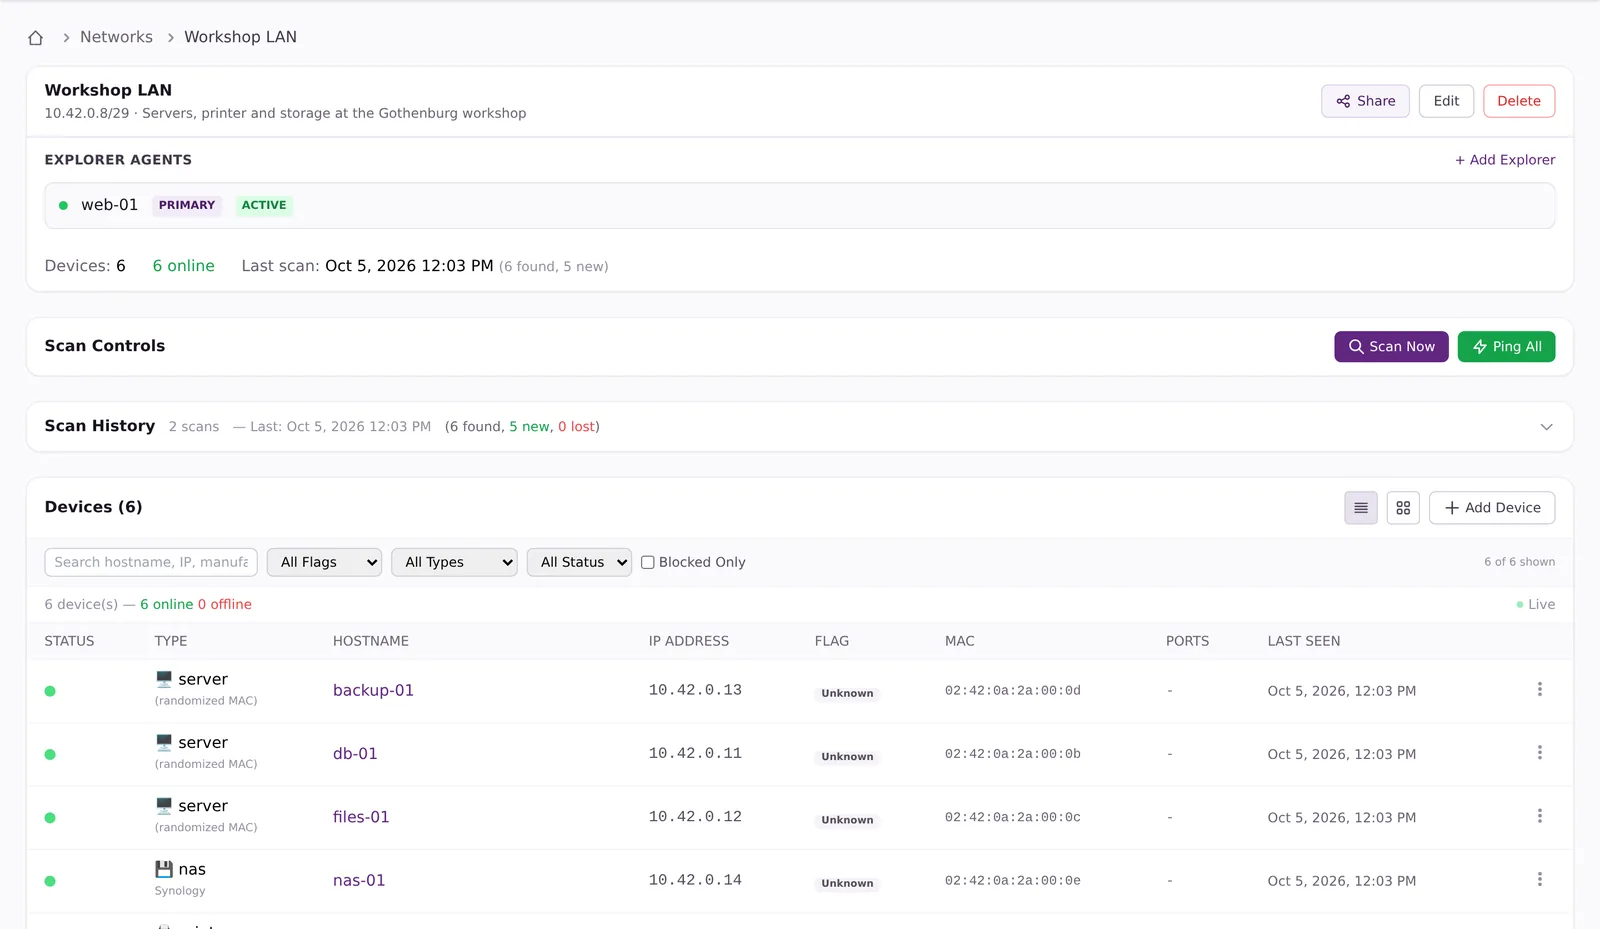Click the Ping All button

[x=1506, y=347]
